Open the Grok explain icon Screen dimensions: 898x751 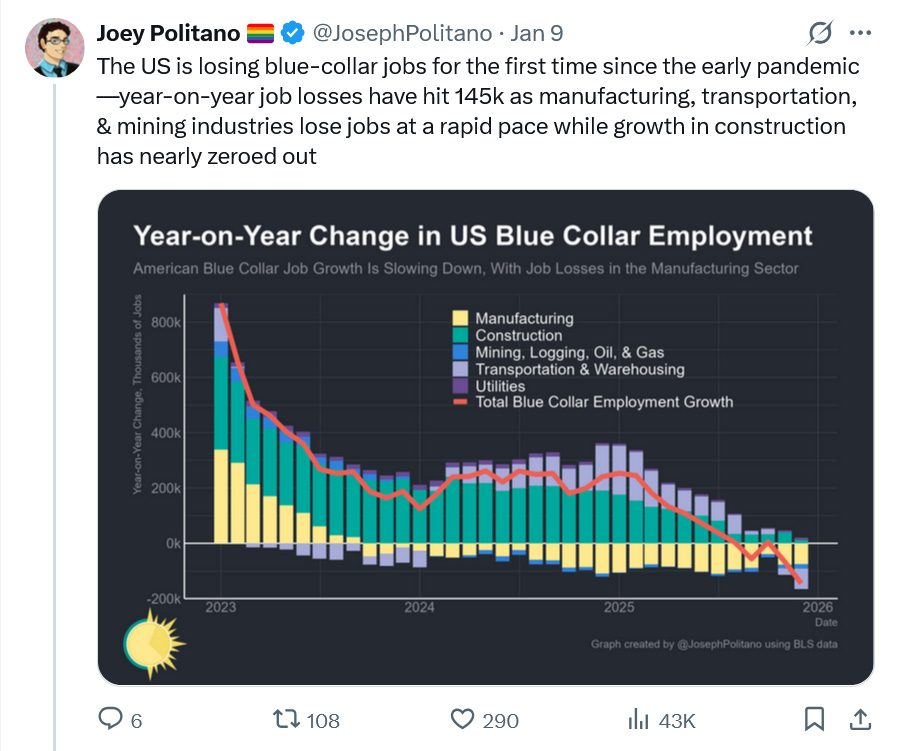[x=820, y=34]
